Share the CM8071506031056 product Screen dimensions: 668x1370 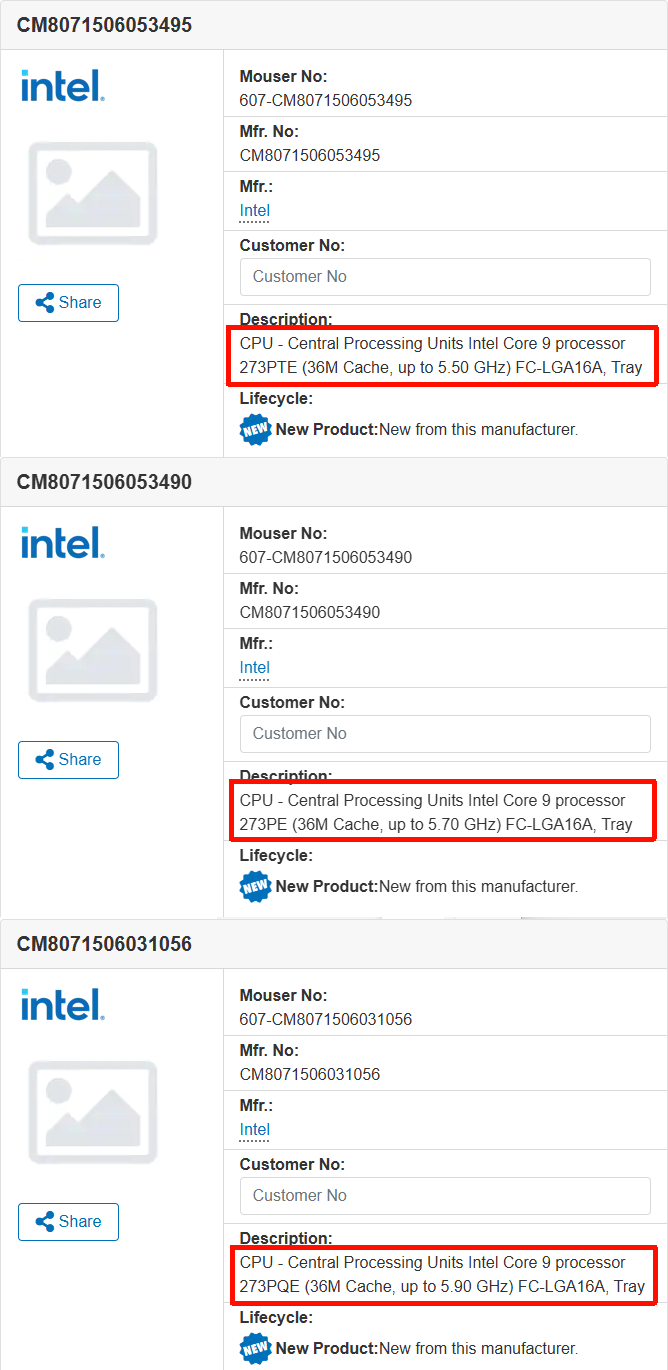pos(68,1222)
